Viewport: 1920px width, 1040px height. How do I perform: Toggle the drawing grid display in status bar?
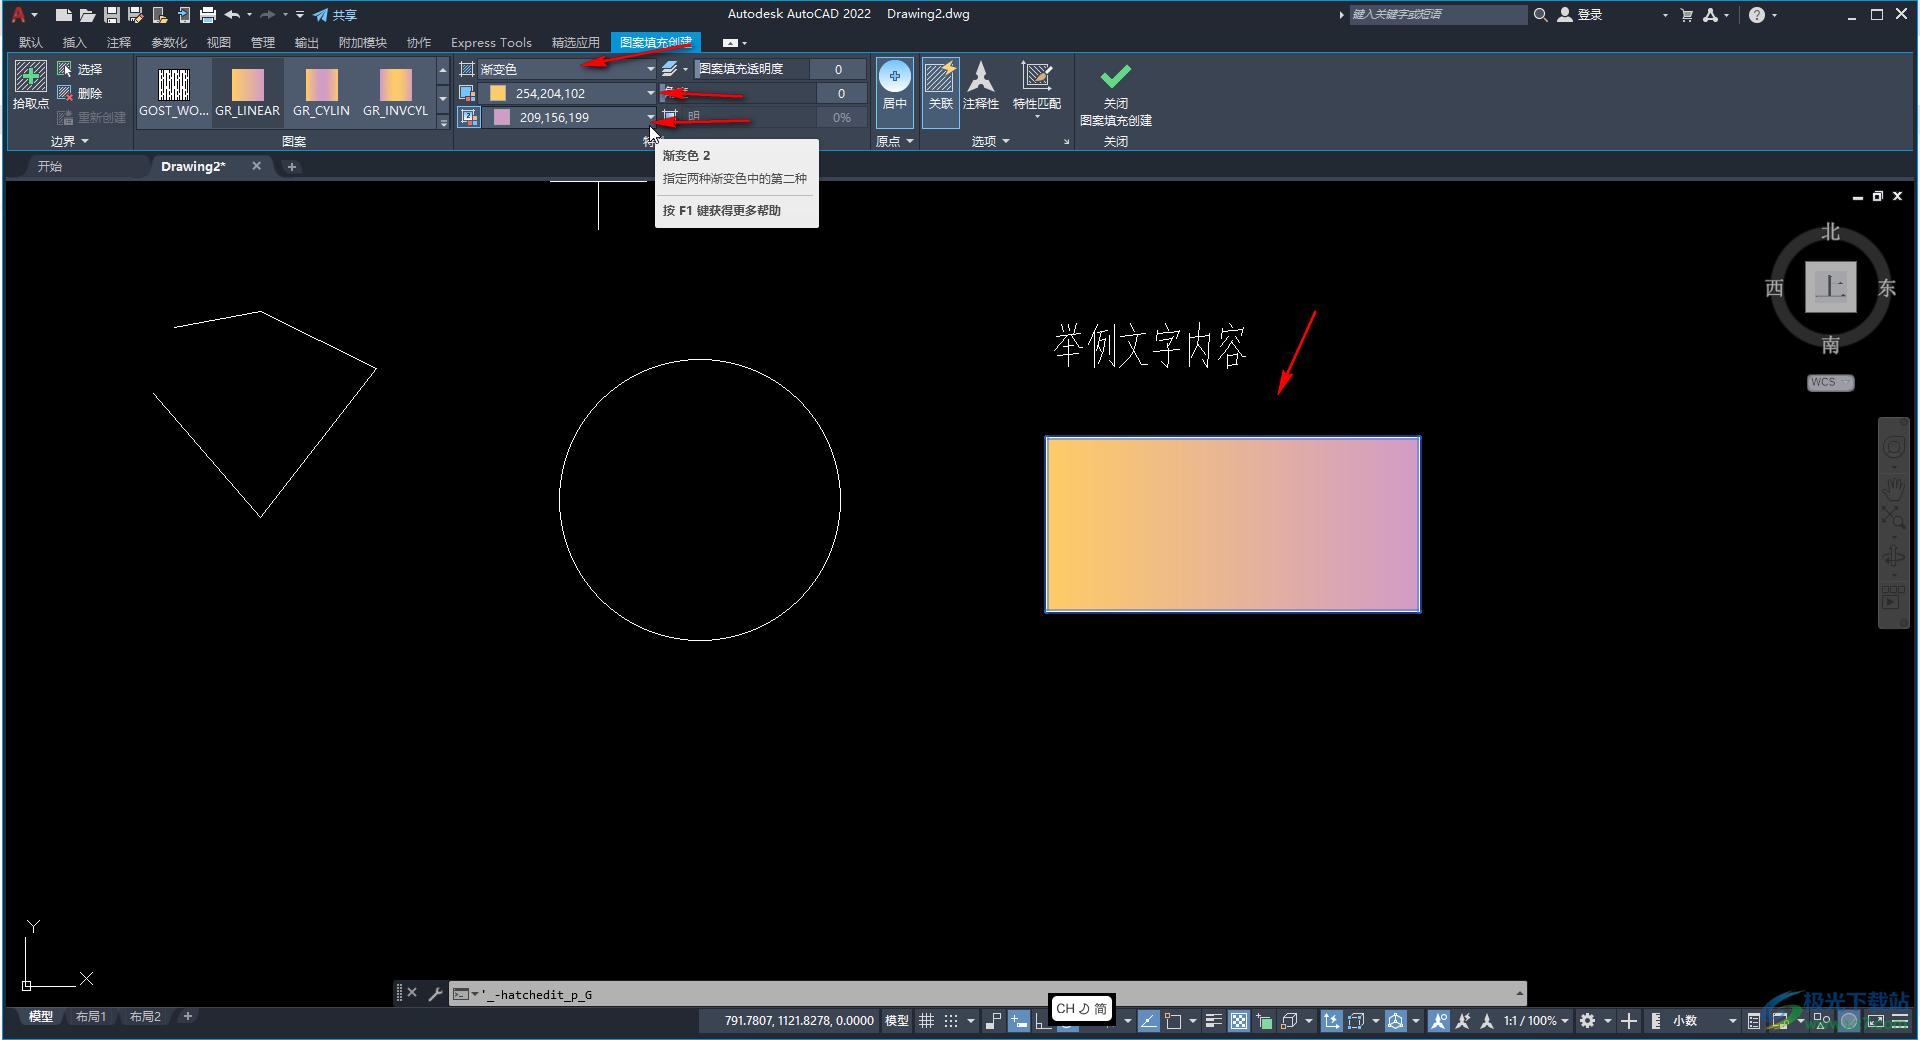pos(926,1021)
